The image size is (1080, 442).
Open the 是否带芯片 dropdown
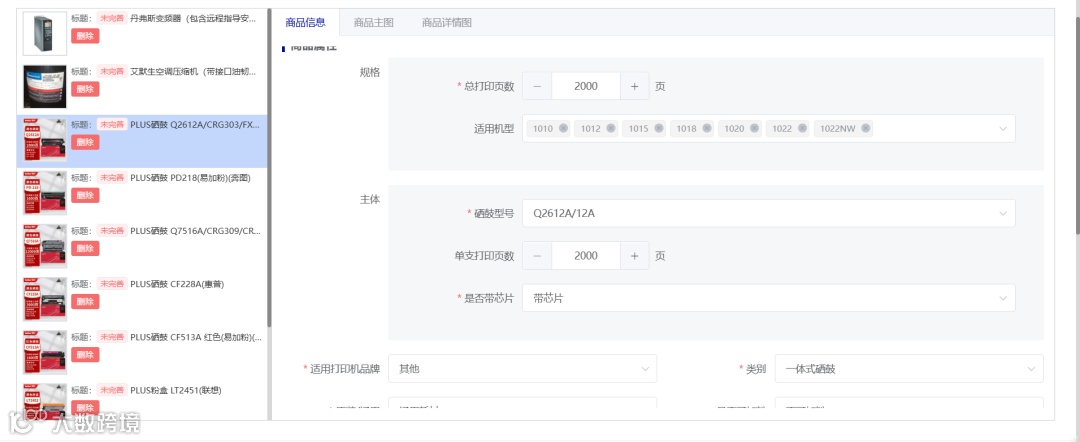769,298
